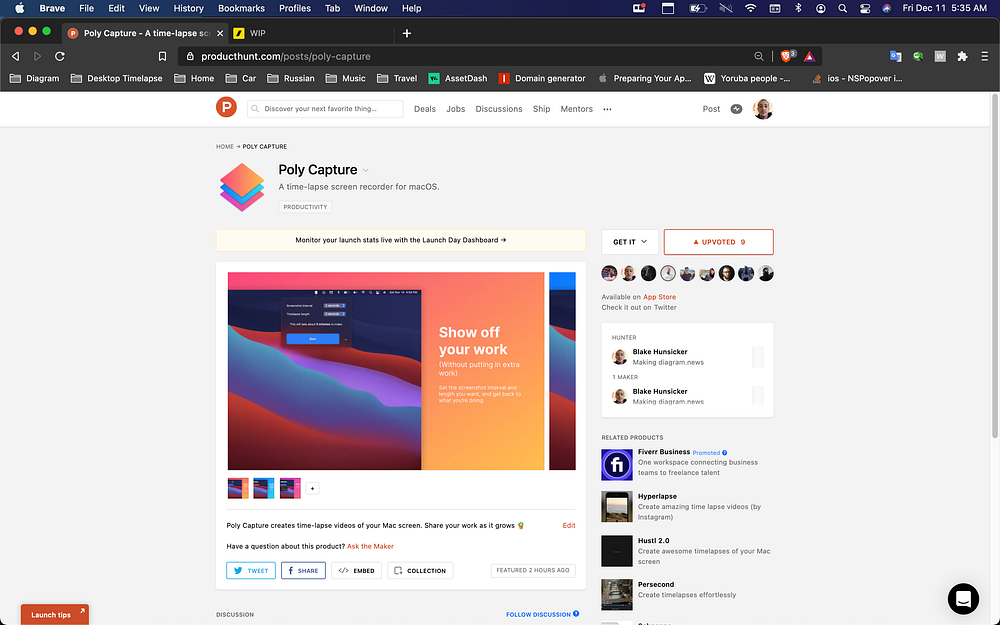The width and height of the screenshot is (1000, 625).
Task: Click the Facebook SHARE button
Action: (x=303, y=570)
